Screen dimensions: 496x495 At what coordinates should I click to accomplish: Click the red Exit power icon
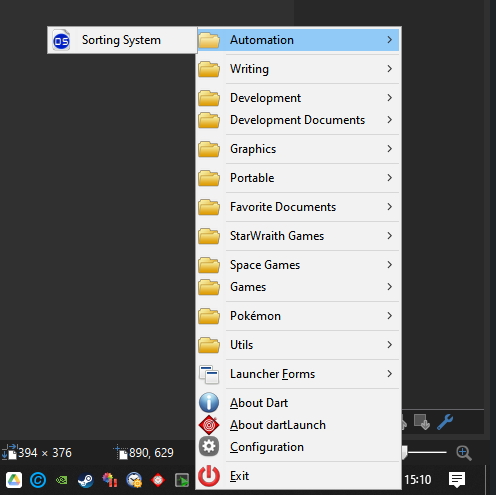click(x=209, y=476)
